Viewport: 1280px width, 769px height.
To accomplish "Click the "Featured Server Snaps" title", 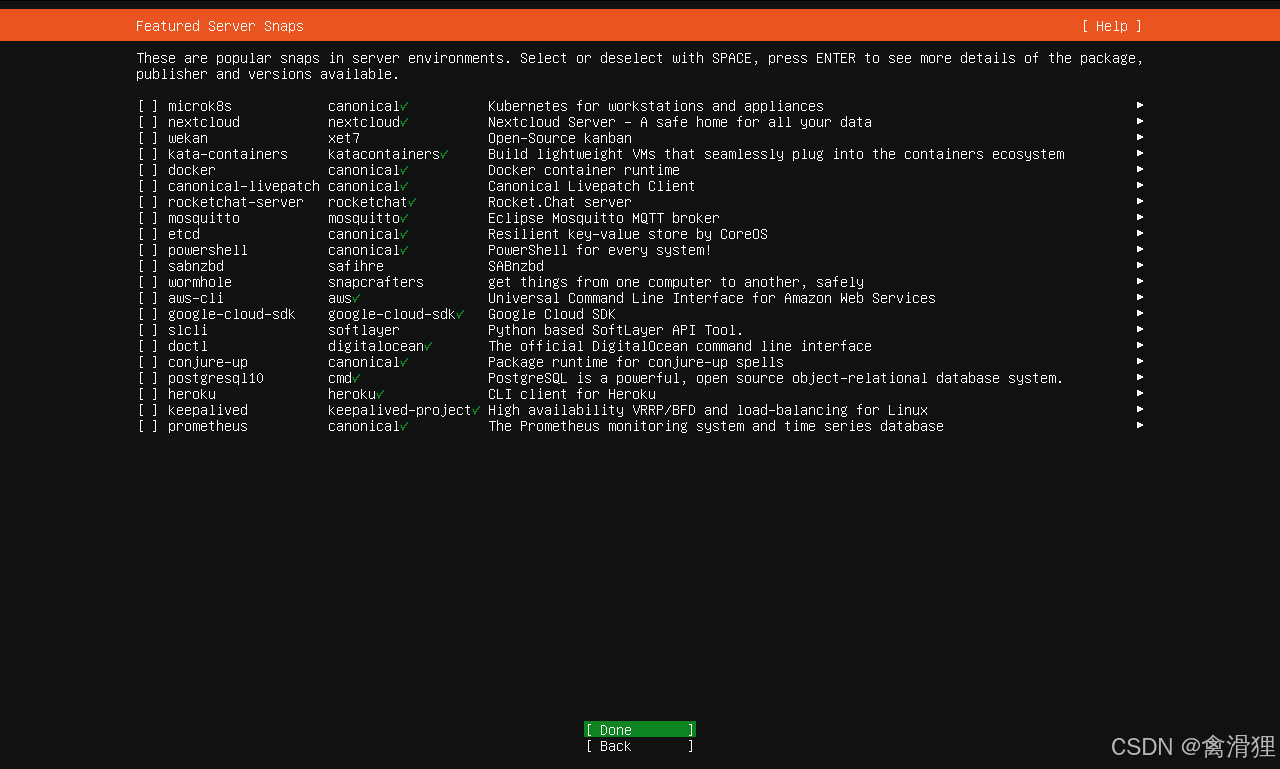I will 220,26.
